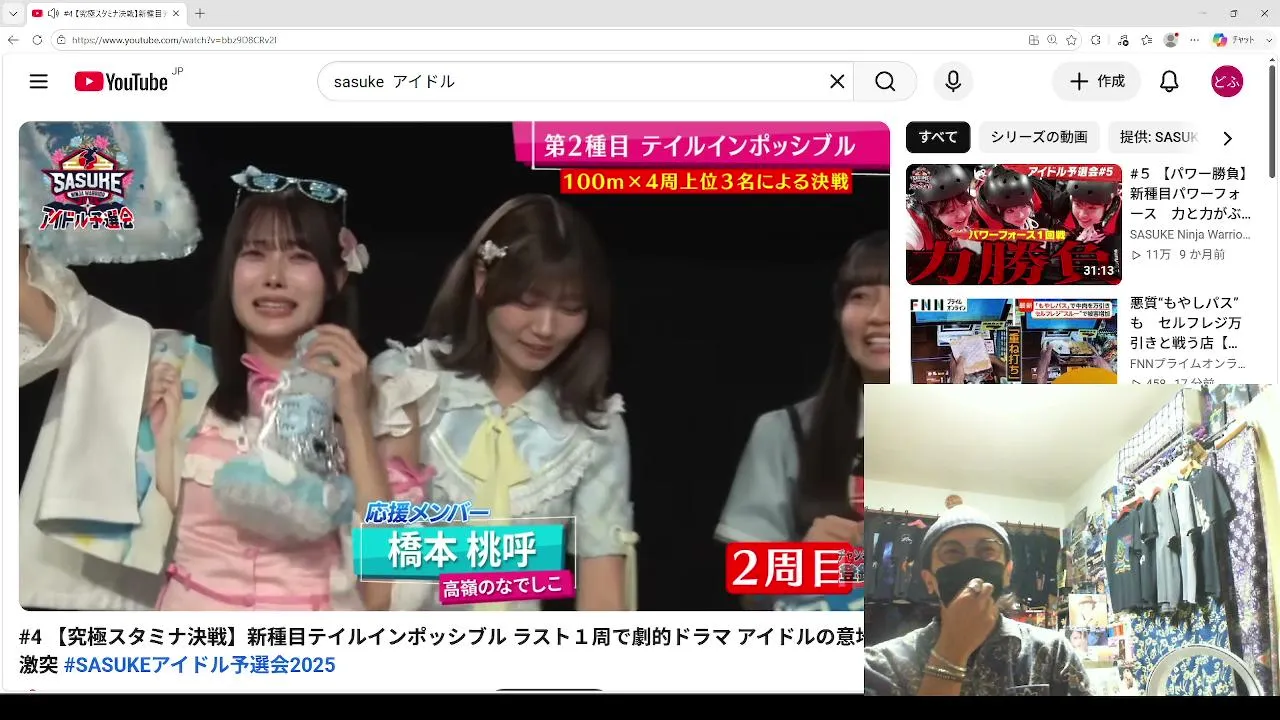The image size is (1280, 720).
Task: Select the シリーズの動画 filter chip
Action: [1039, 137]
